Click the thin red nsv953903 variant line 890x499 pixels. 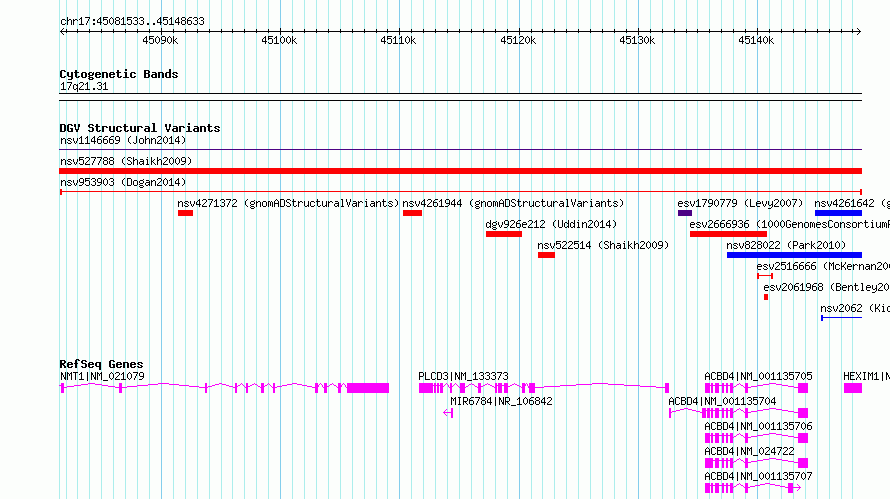point(460,192)
